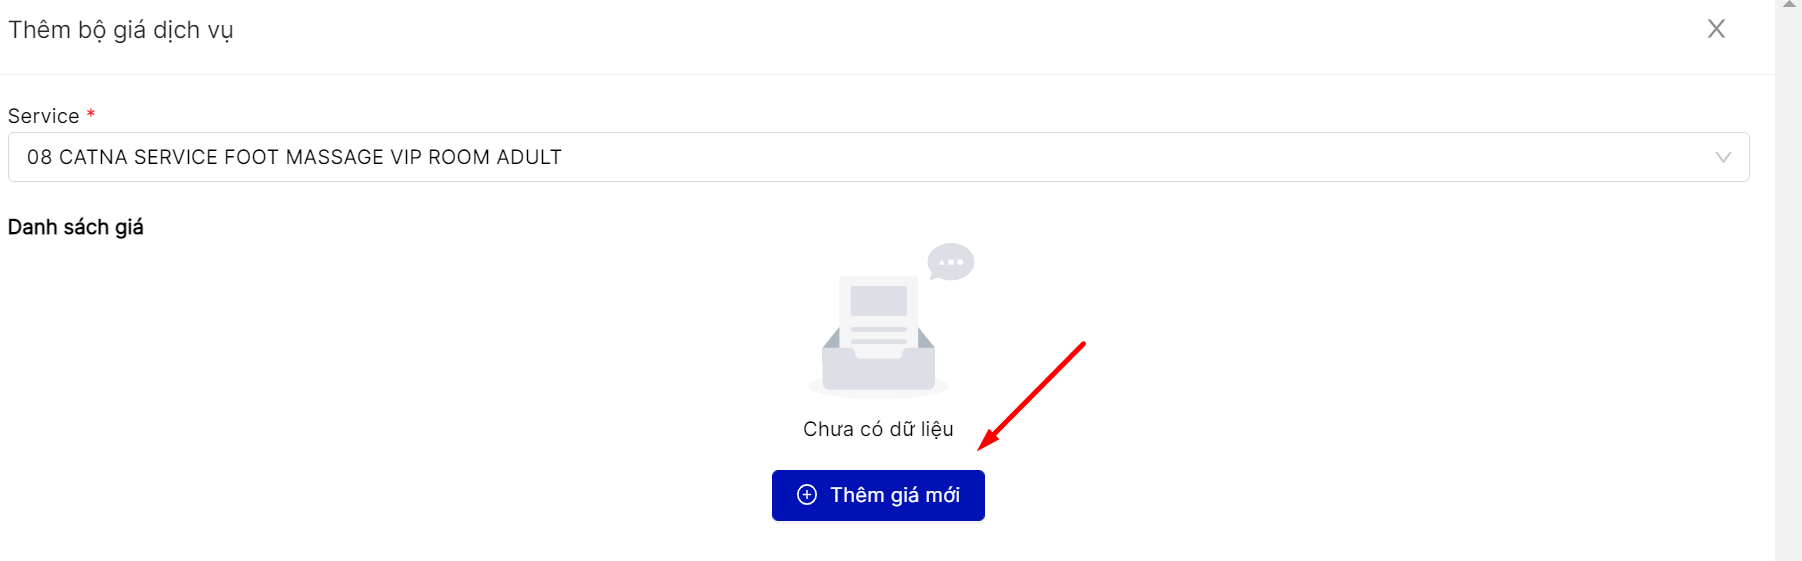The height and width of the screenshot is (561, 1802).
Task: Click the document sheet in the empty-state graphic
Action: click(878, 315)
